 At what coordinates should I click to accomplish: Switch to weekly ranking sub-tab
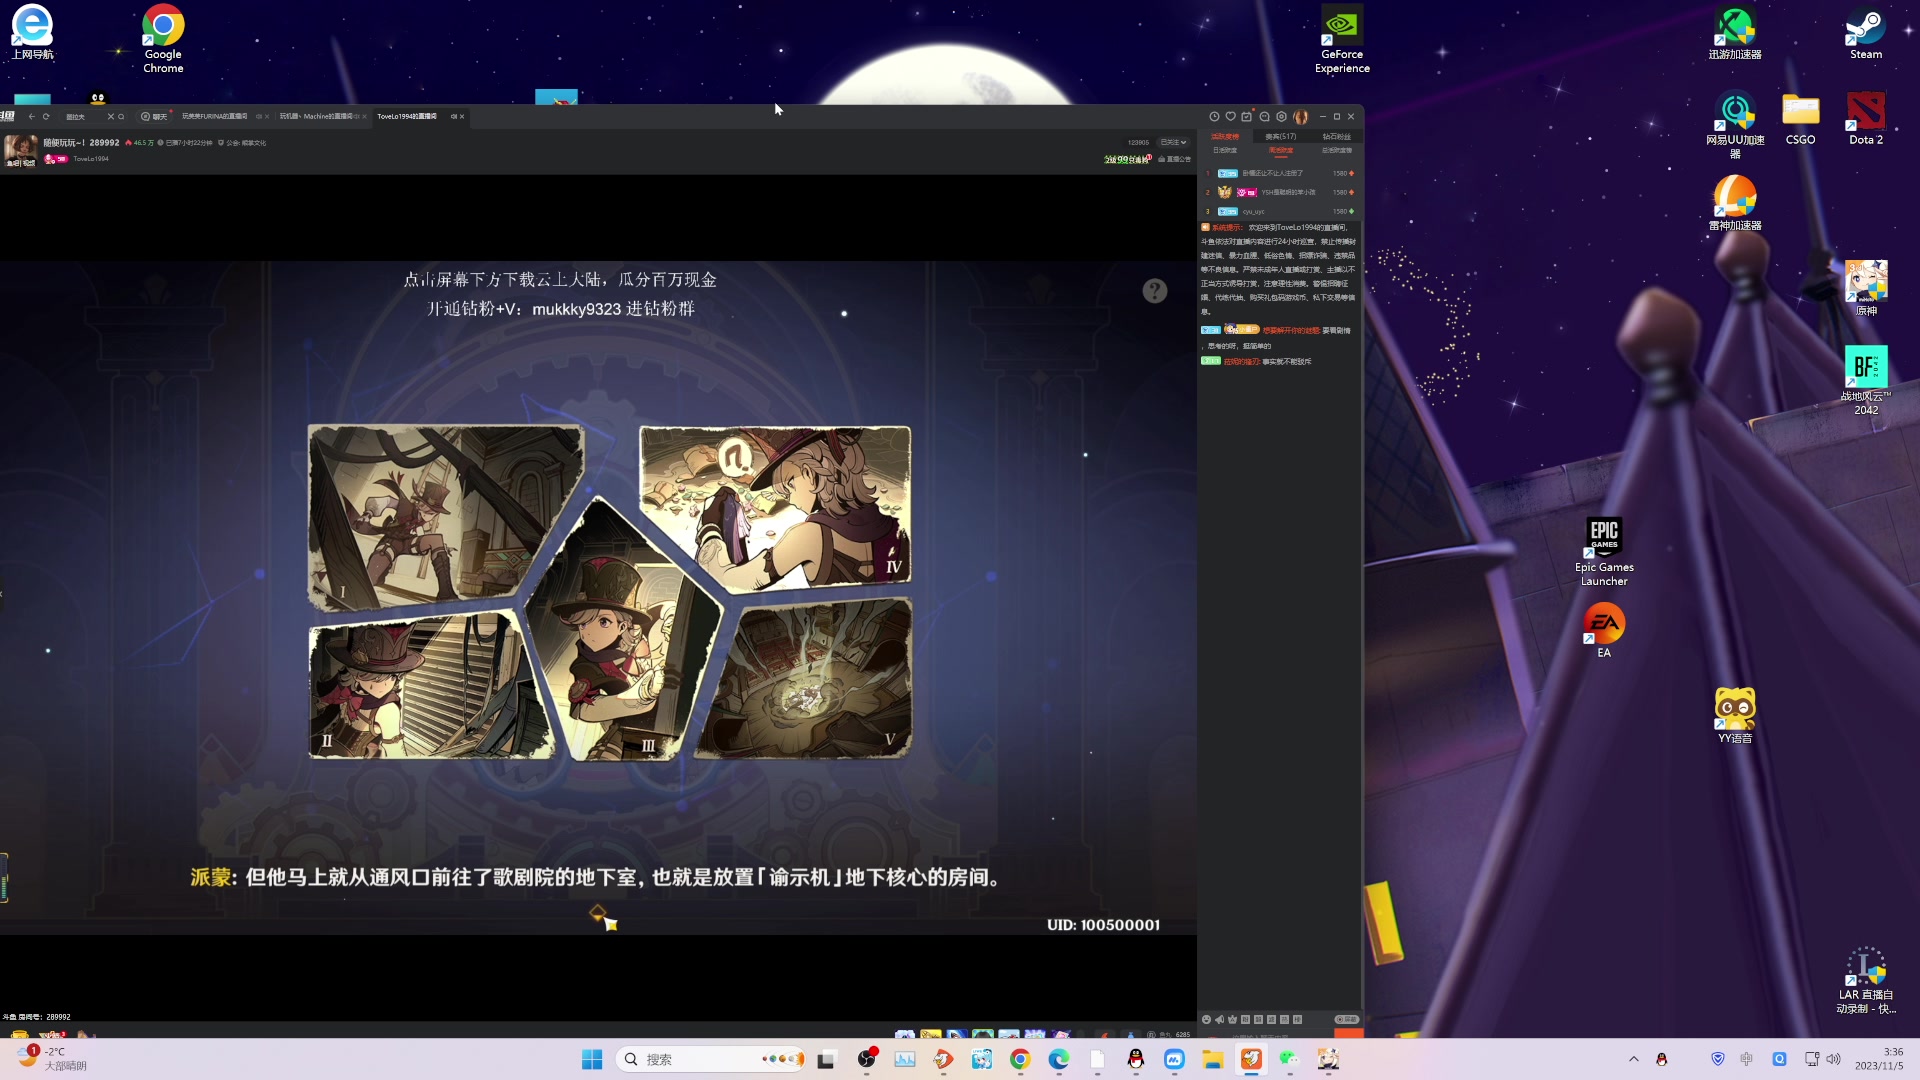coord(1281,150)
